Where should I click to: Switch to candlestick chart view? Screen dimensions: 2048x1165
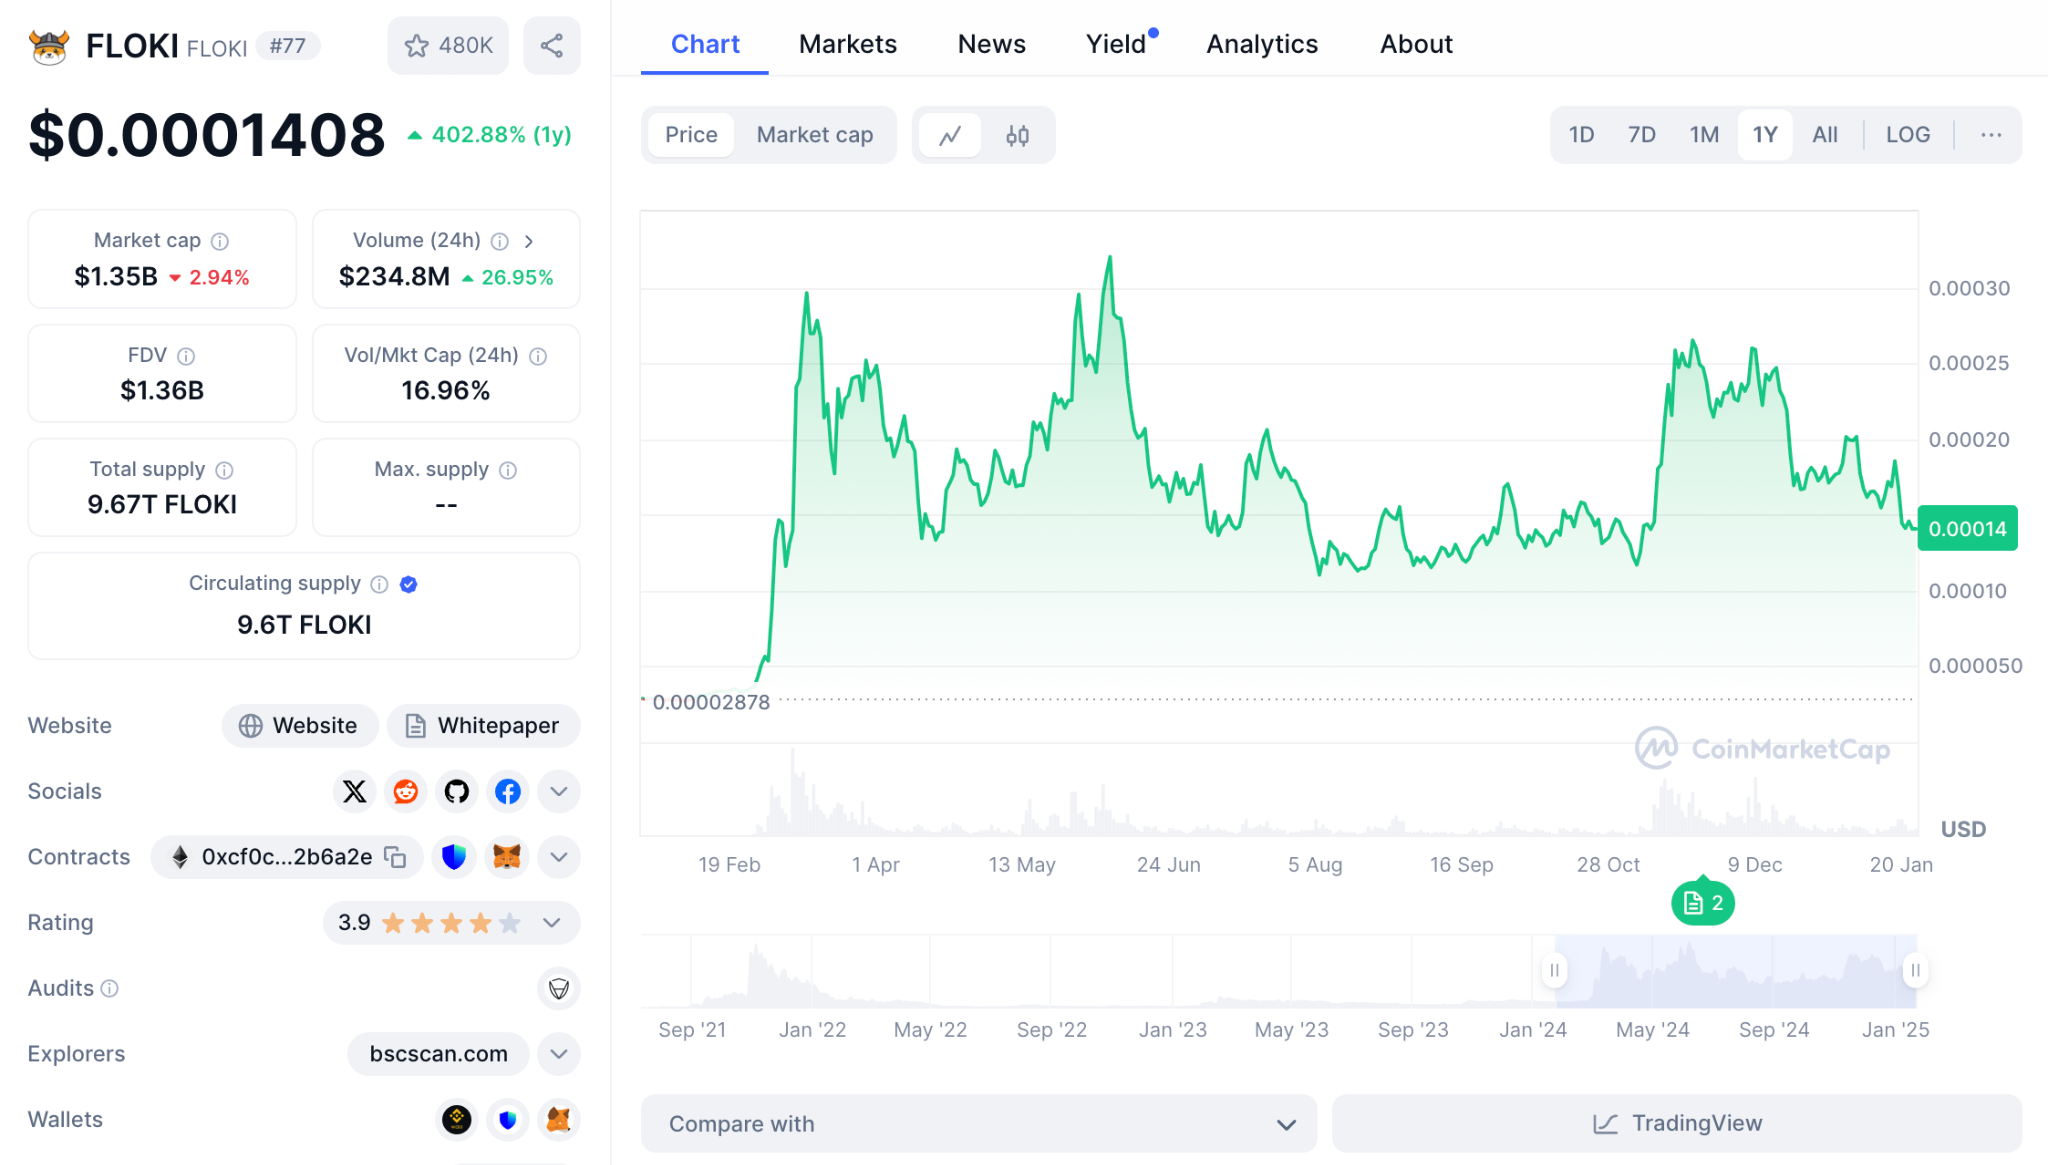[1017, 135]
